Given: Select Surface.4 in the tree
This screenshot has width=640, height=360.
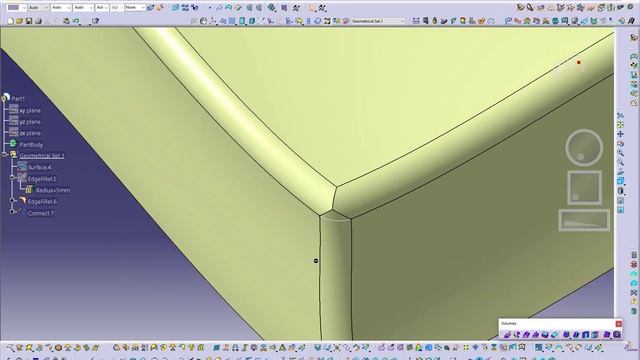Looking at the screenshot, I should (40, 167).
